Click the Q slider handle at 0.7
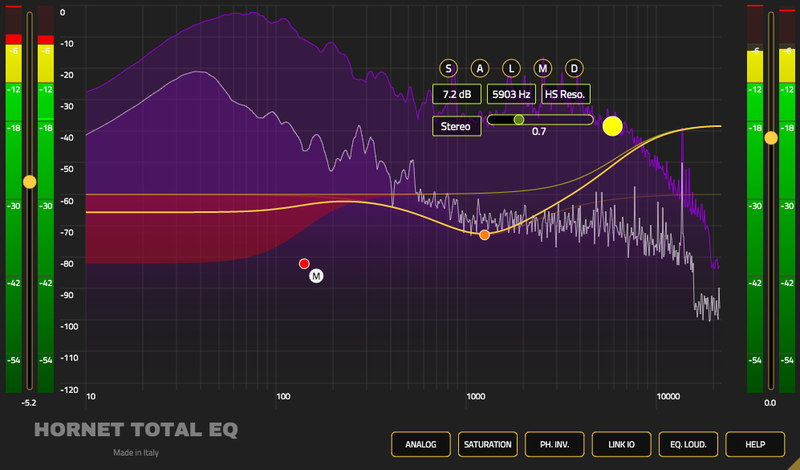Image resolution: width=800 pixels, height=470 pixels. pyautogui.click(x=519, y=120)
